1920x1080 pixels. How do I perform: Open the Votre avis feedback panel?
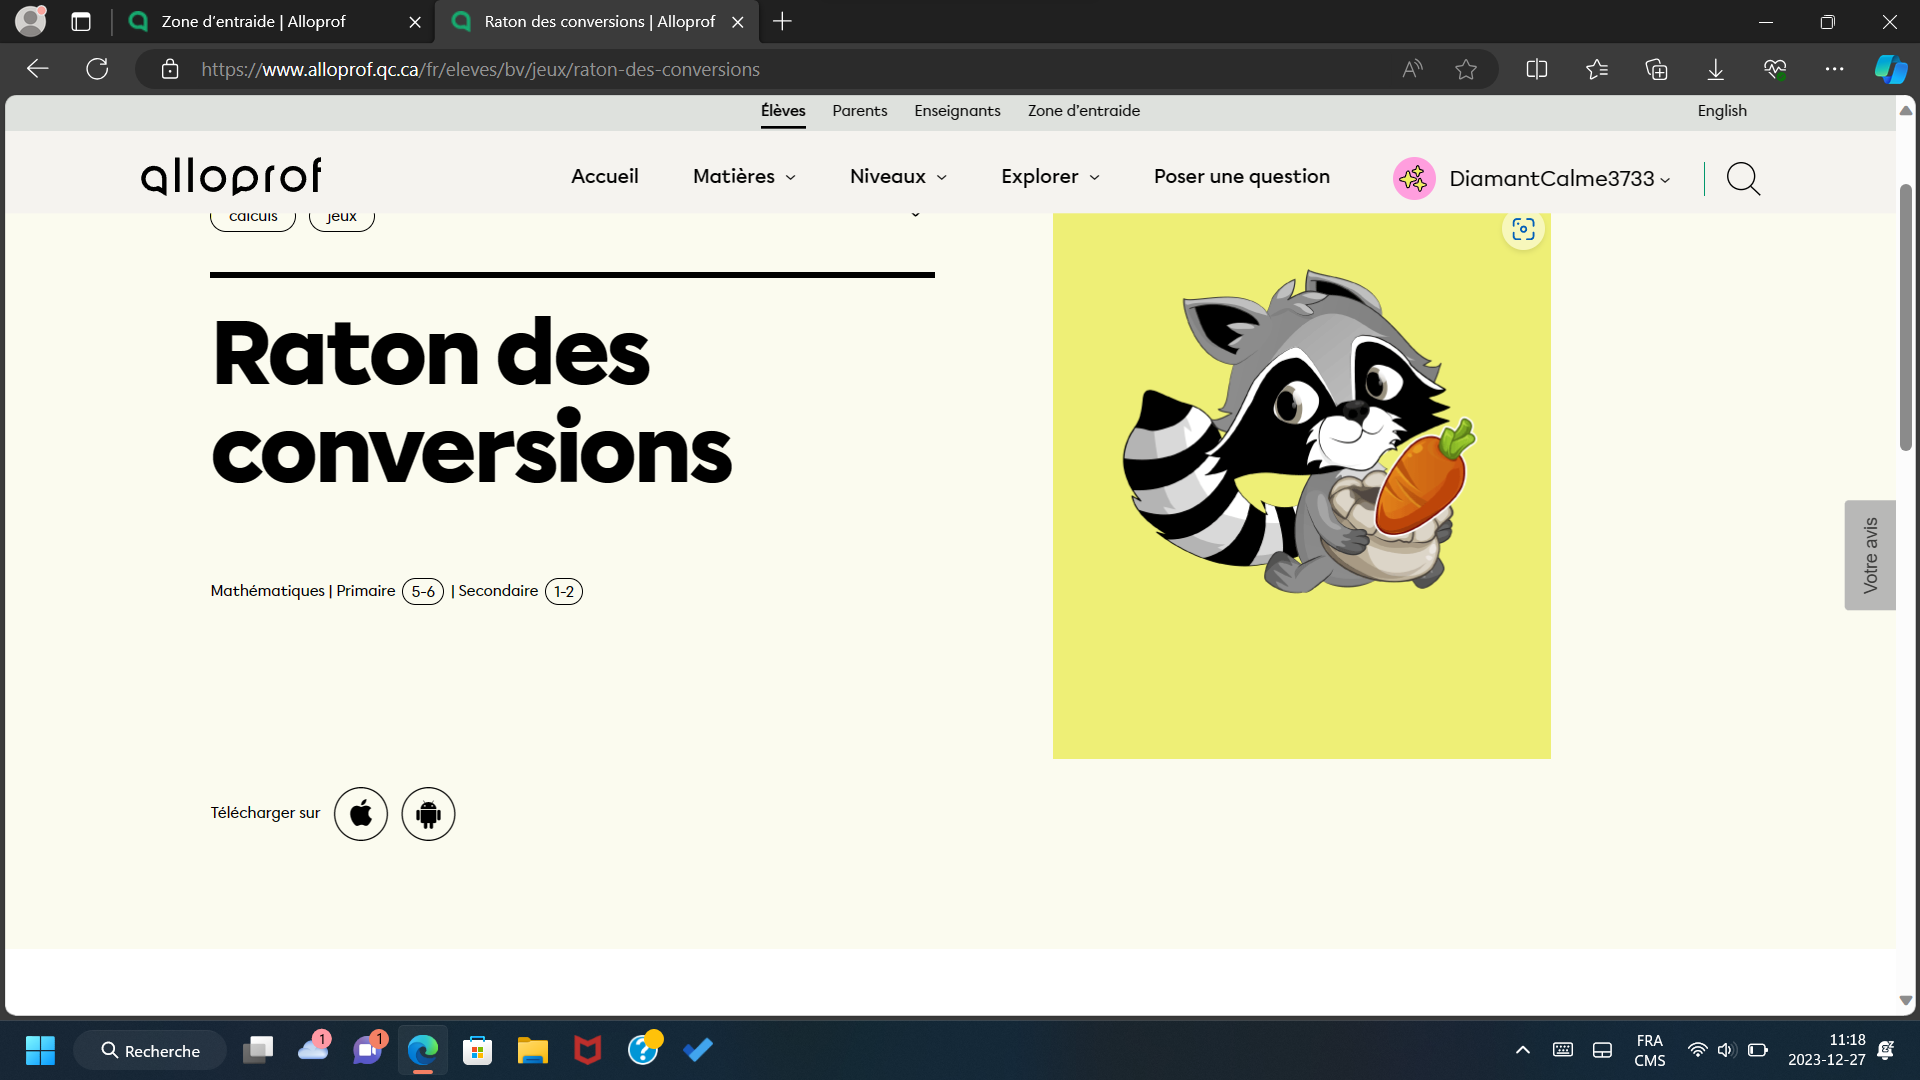tap(1870, 555)
